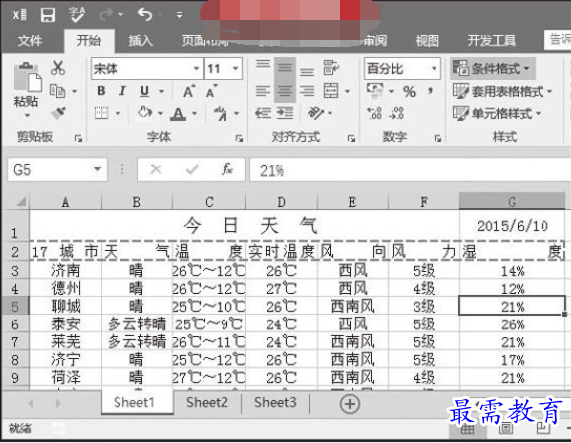Open the clipboard group dialog launcher
Image resolution: width=571 pixels, height=443 pixels.
(78, 138)
